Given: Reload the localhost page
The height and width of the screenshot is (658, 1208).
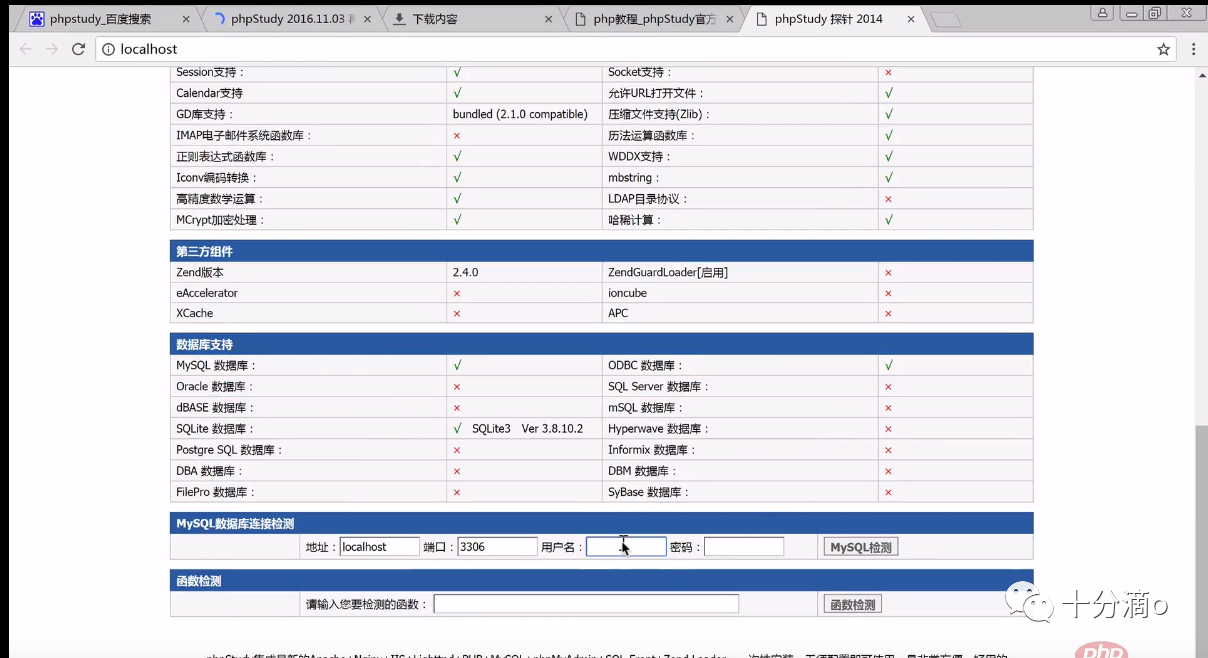Looking at the screenshot, I should 78,49.
